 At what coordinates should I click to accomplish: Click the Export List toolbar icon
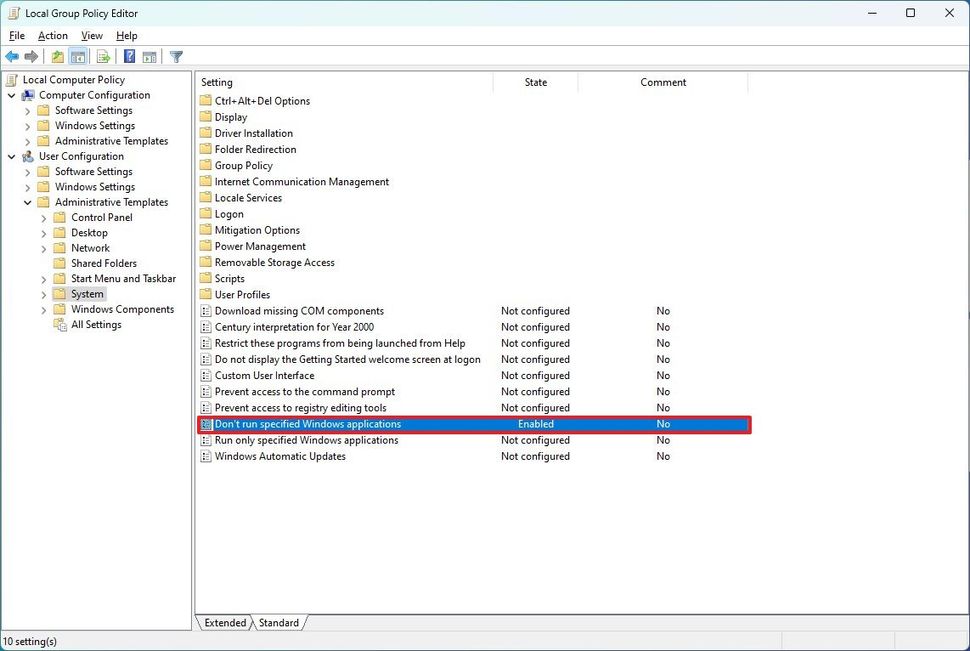(101, 56)
